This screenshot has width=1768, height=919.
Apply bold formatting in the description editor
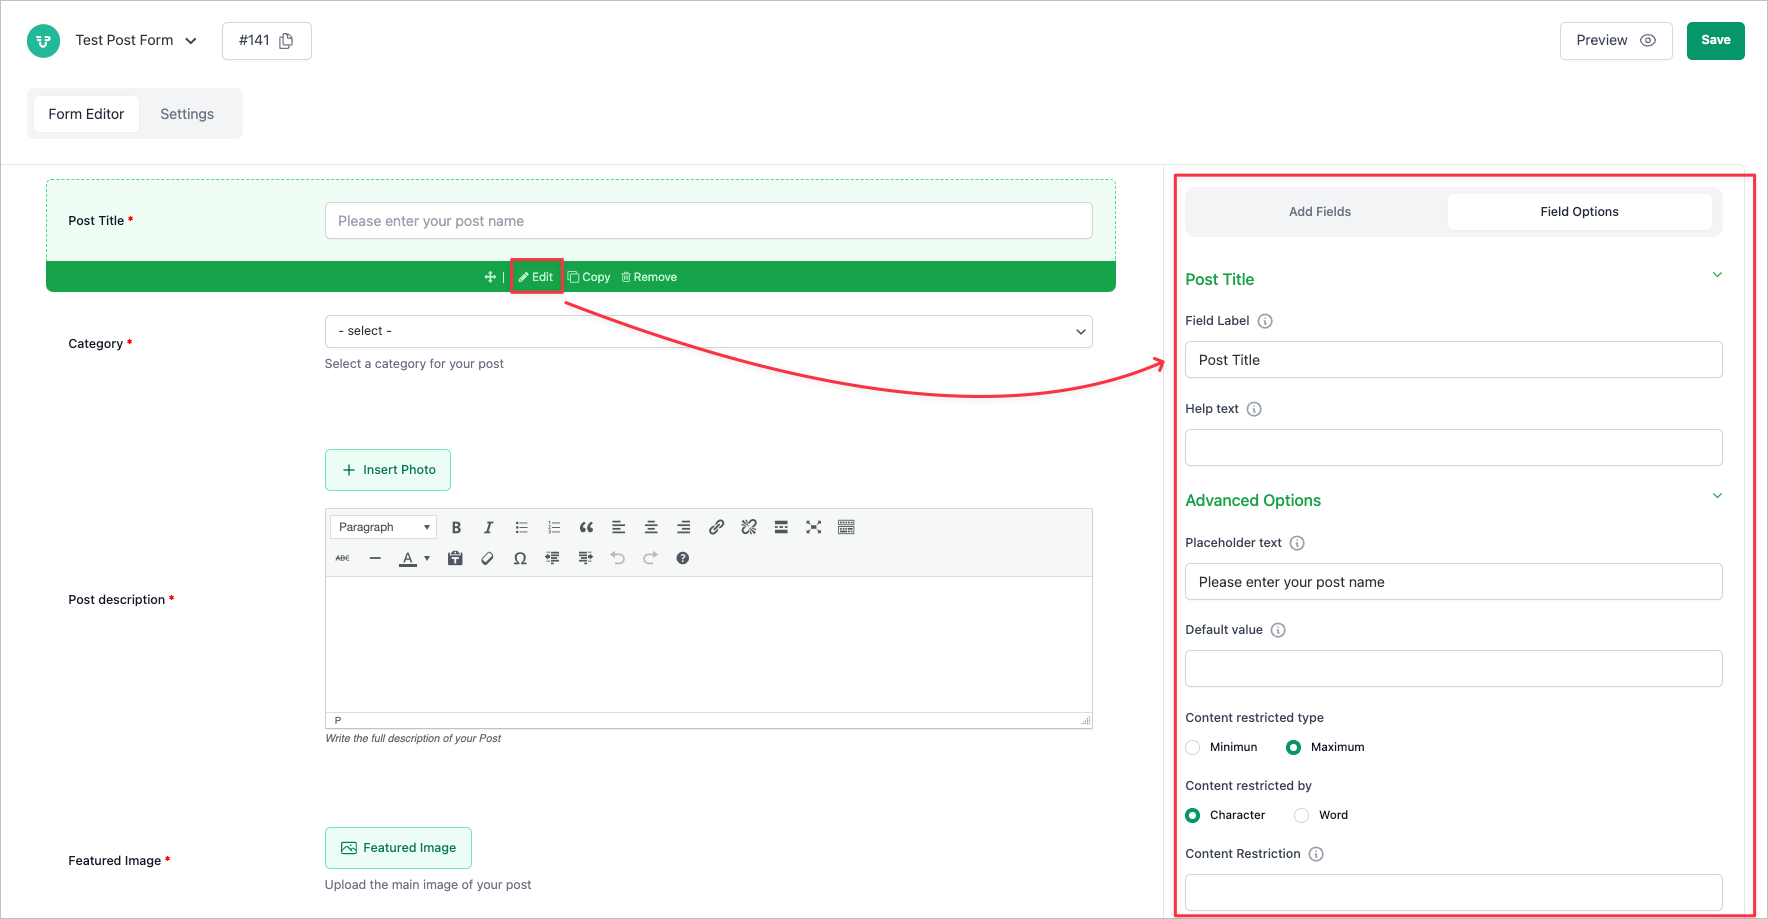coord(456,527)
